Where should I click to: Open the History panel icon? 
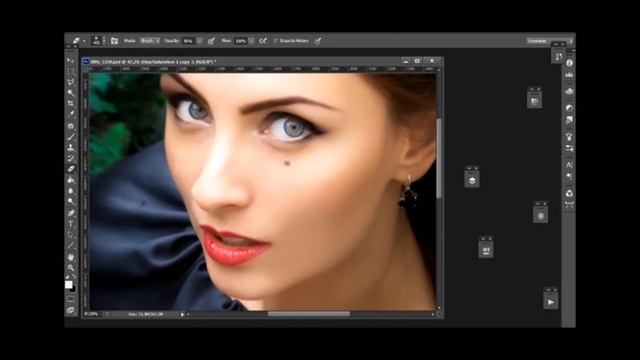(x=558, y=56)
